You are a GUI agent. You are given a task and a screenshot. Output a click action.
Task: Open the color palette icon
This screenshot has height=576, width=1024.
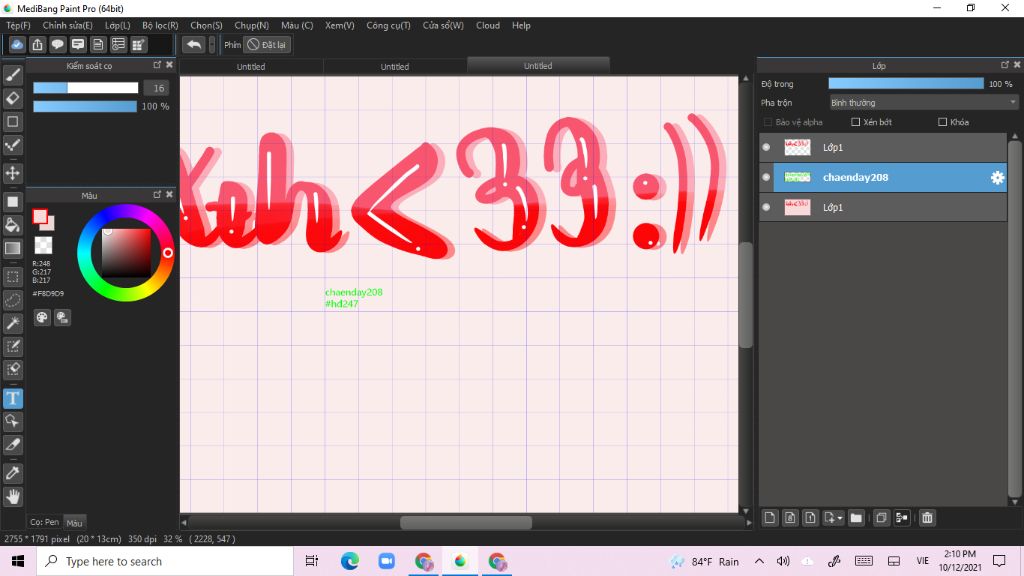pos(42,317)
